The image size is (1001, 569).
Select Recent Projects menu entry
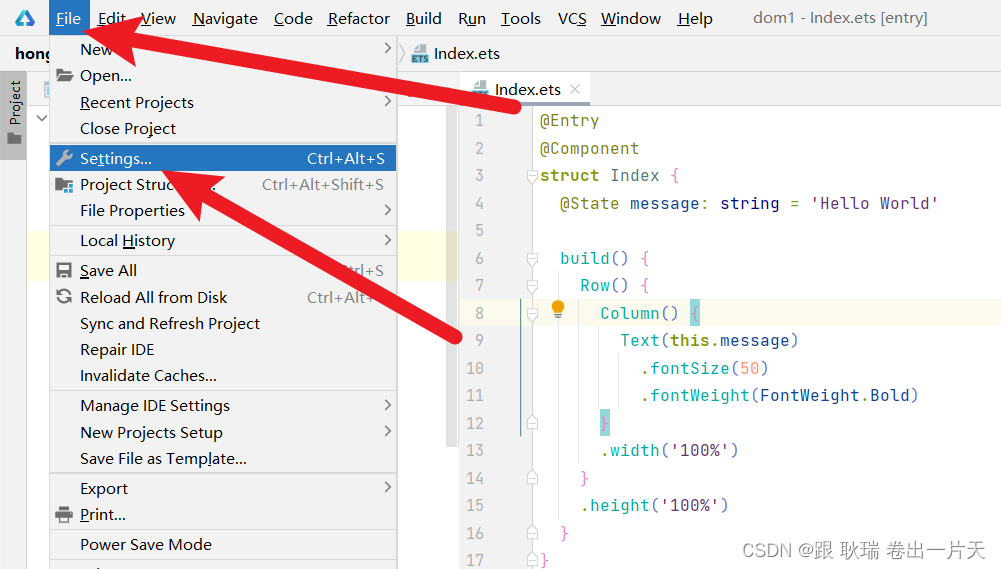tap(223, 102)
